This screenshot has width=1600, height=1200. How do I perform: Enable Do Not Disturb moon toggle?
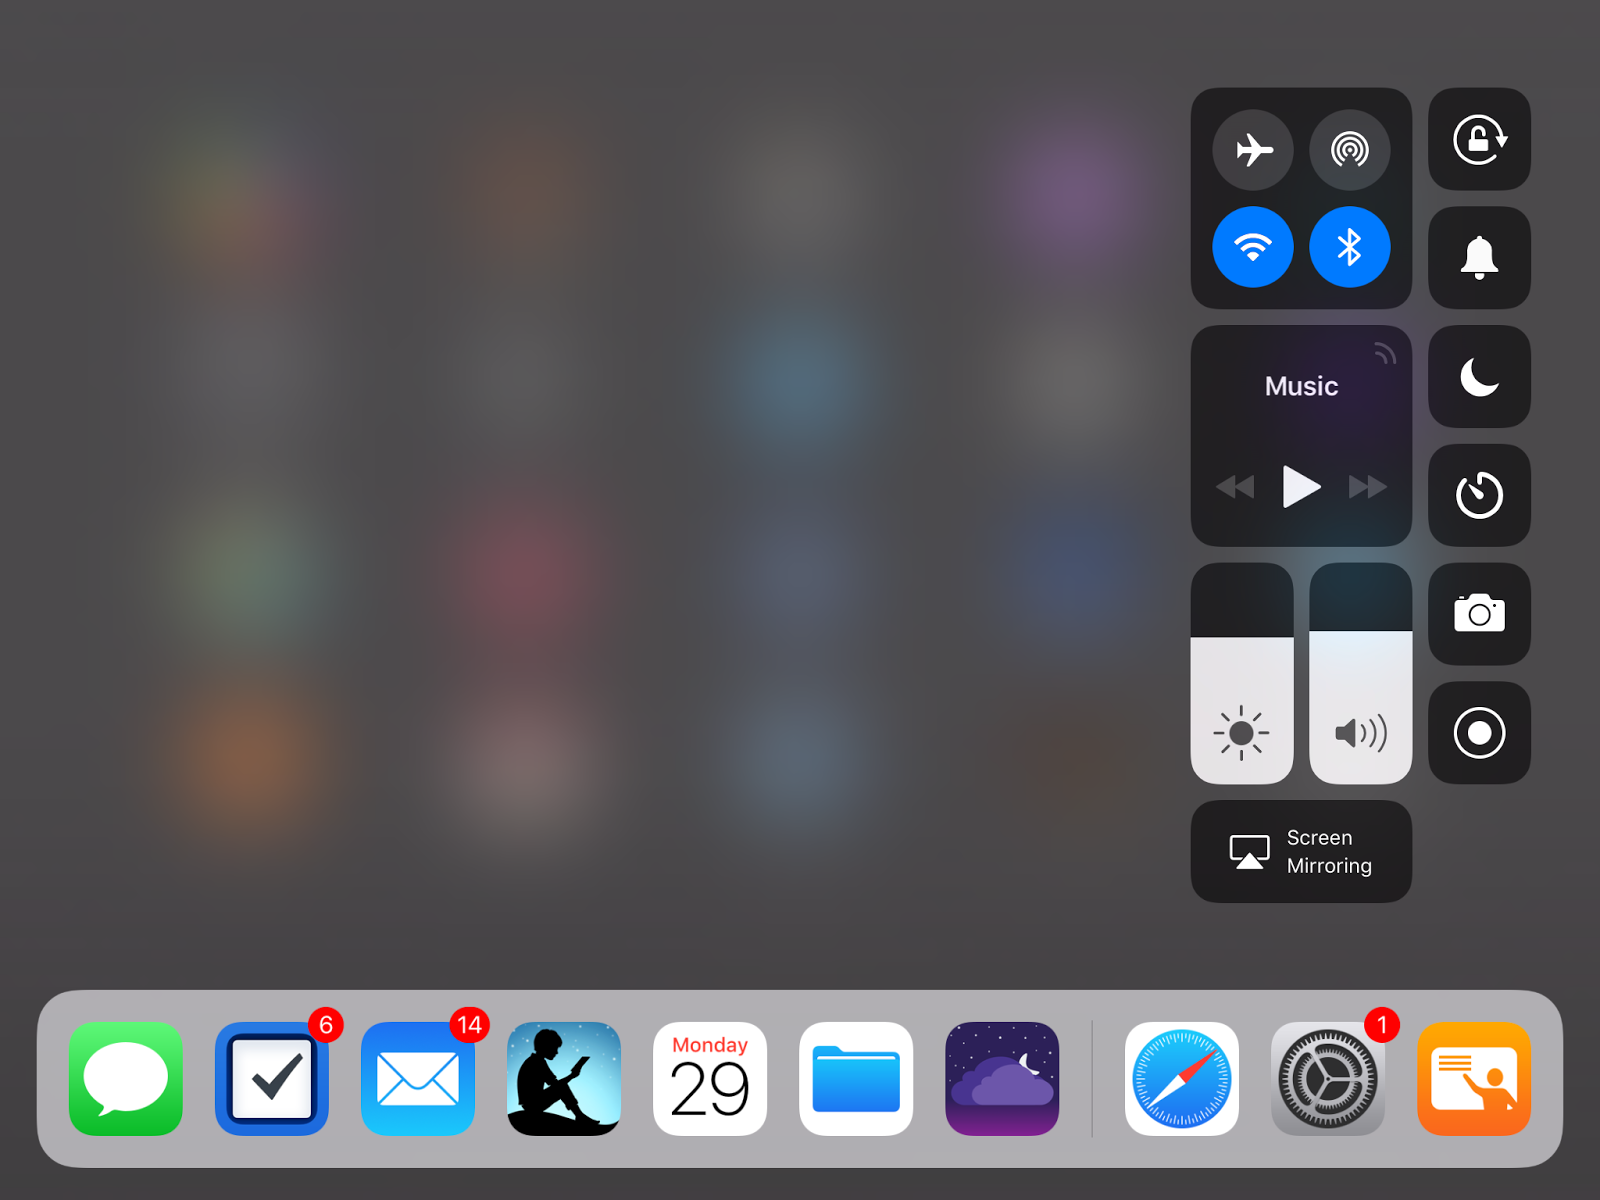pyautogui.click(x=1480, y=377)
